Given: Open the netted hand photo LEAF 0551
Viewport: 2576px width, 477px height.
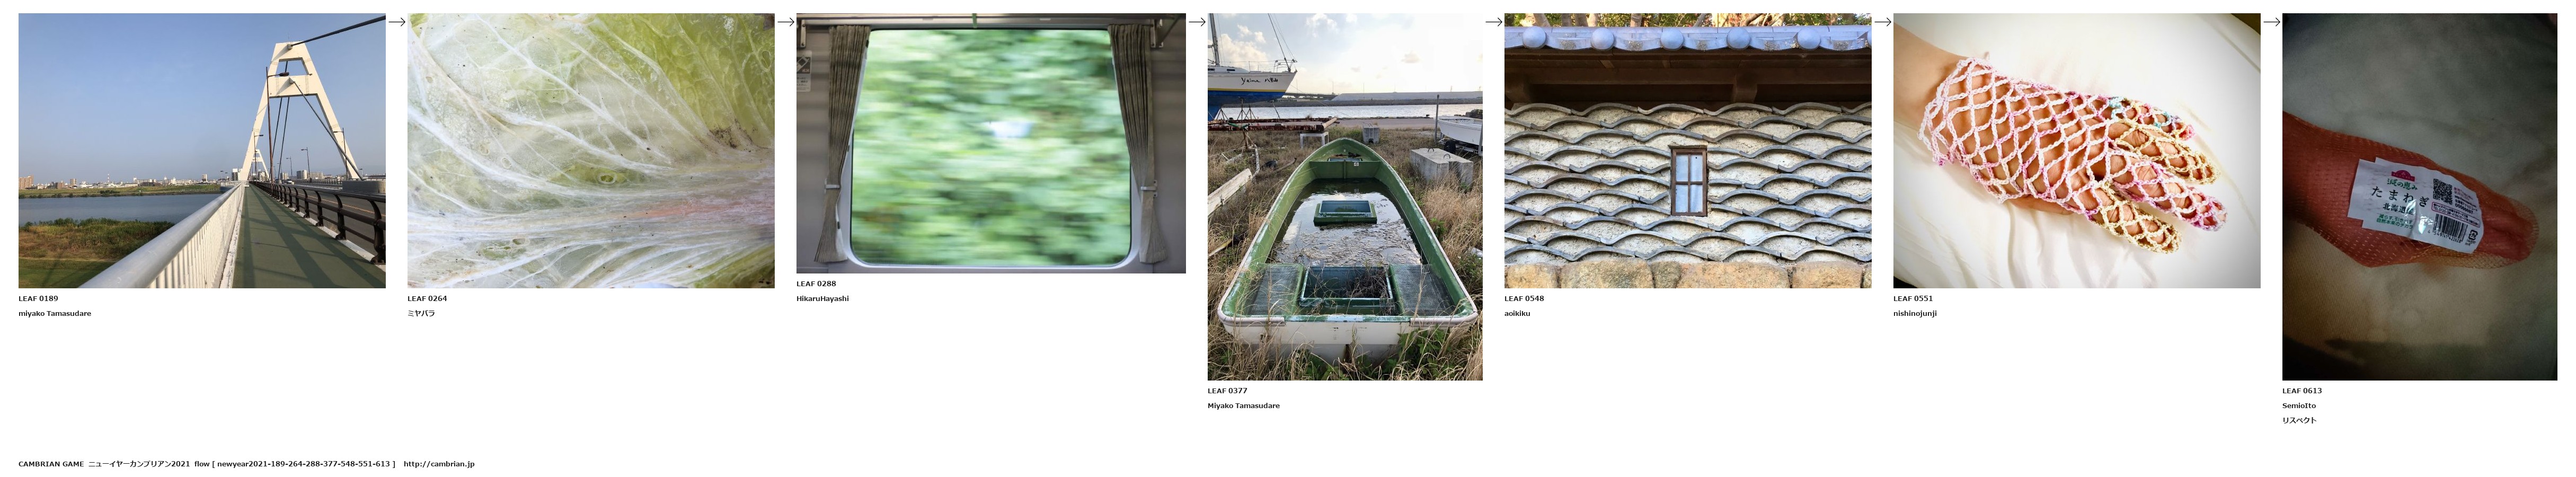Looking at the screenshot, I should pos(2076,151).
